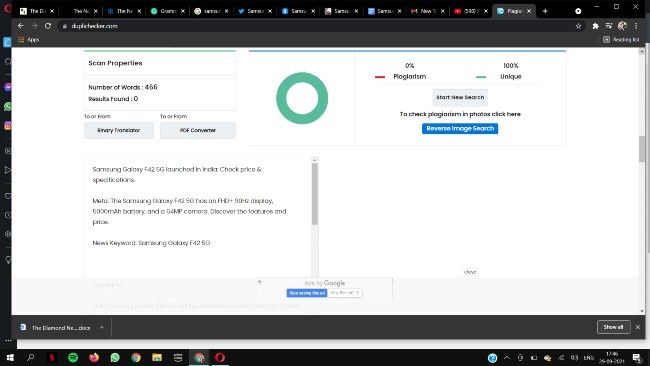The width and height of the screenshot is (650, 366).
Task: Open the media controls toolbar icon
Action: click(609, 26)
